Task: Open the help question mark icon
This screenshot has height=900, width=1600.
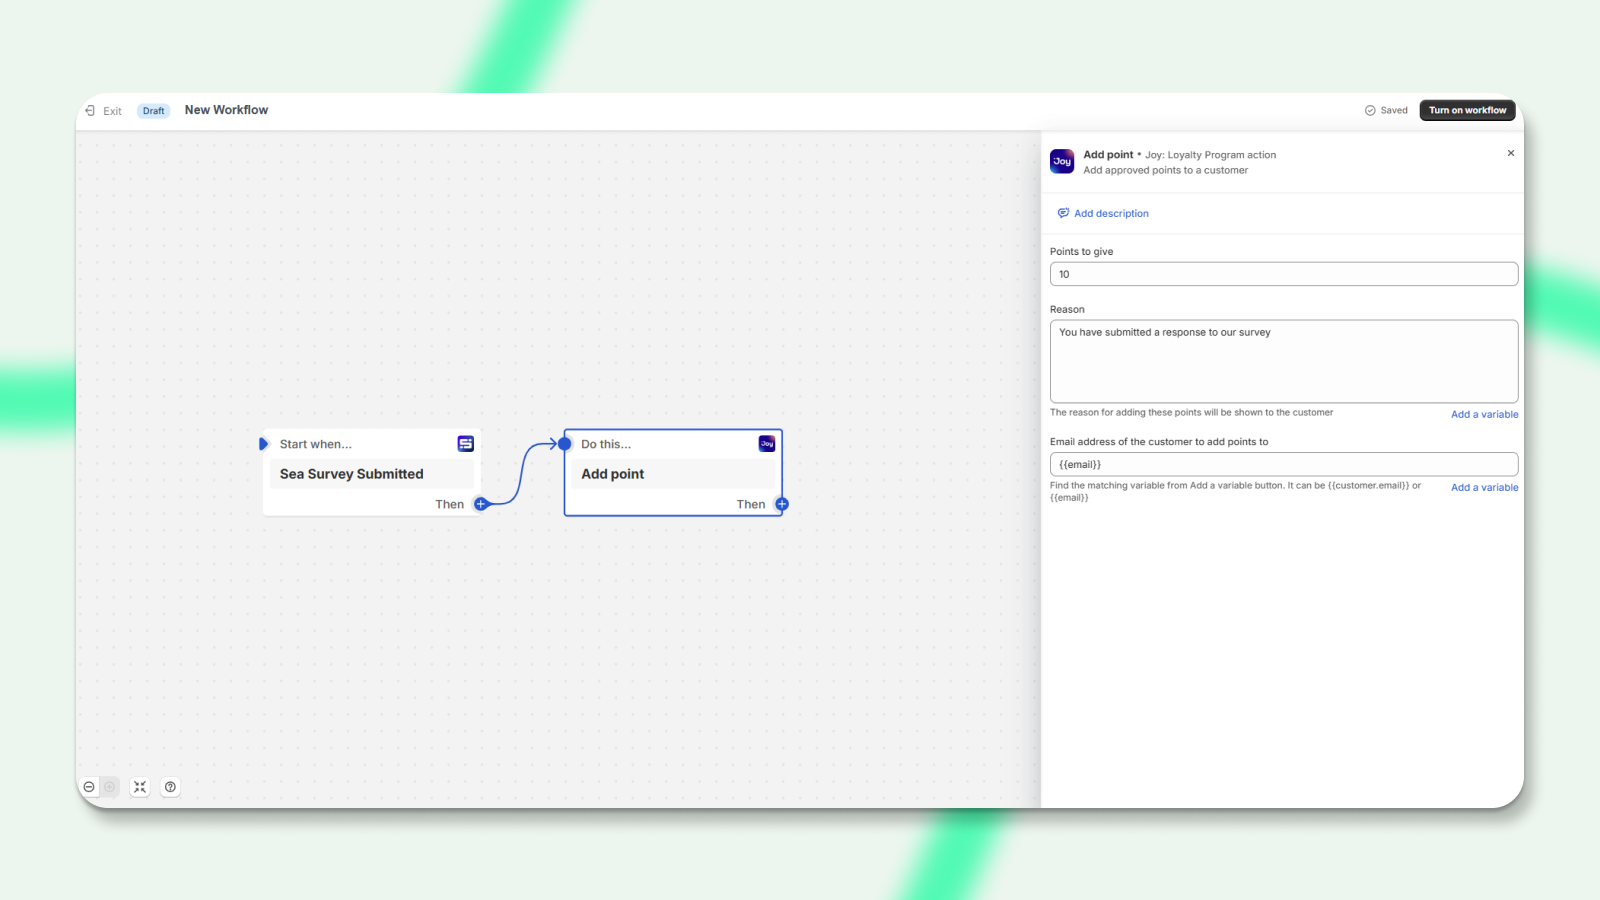Action: 171,787
